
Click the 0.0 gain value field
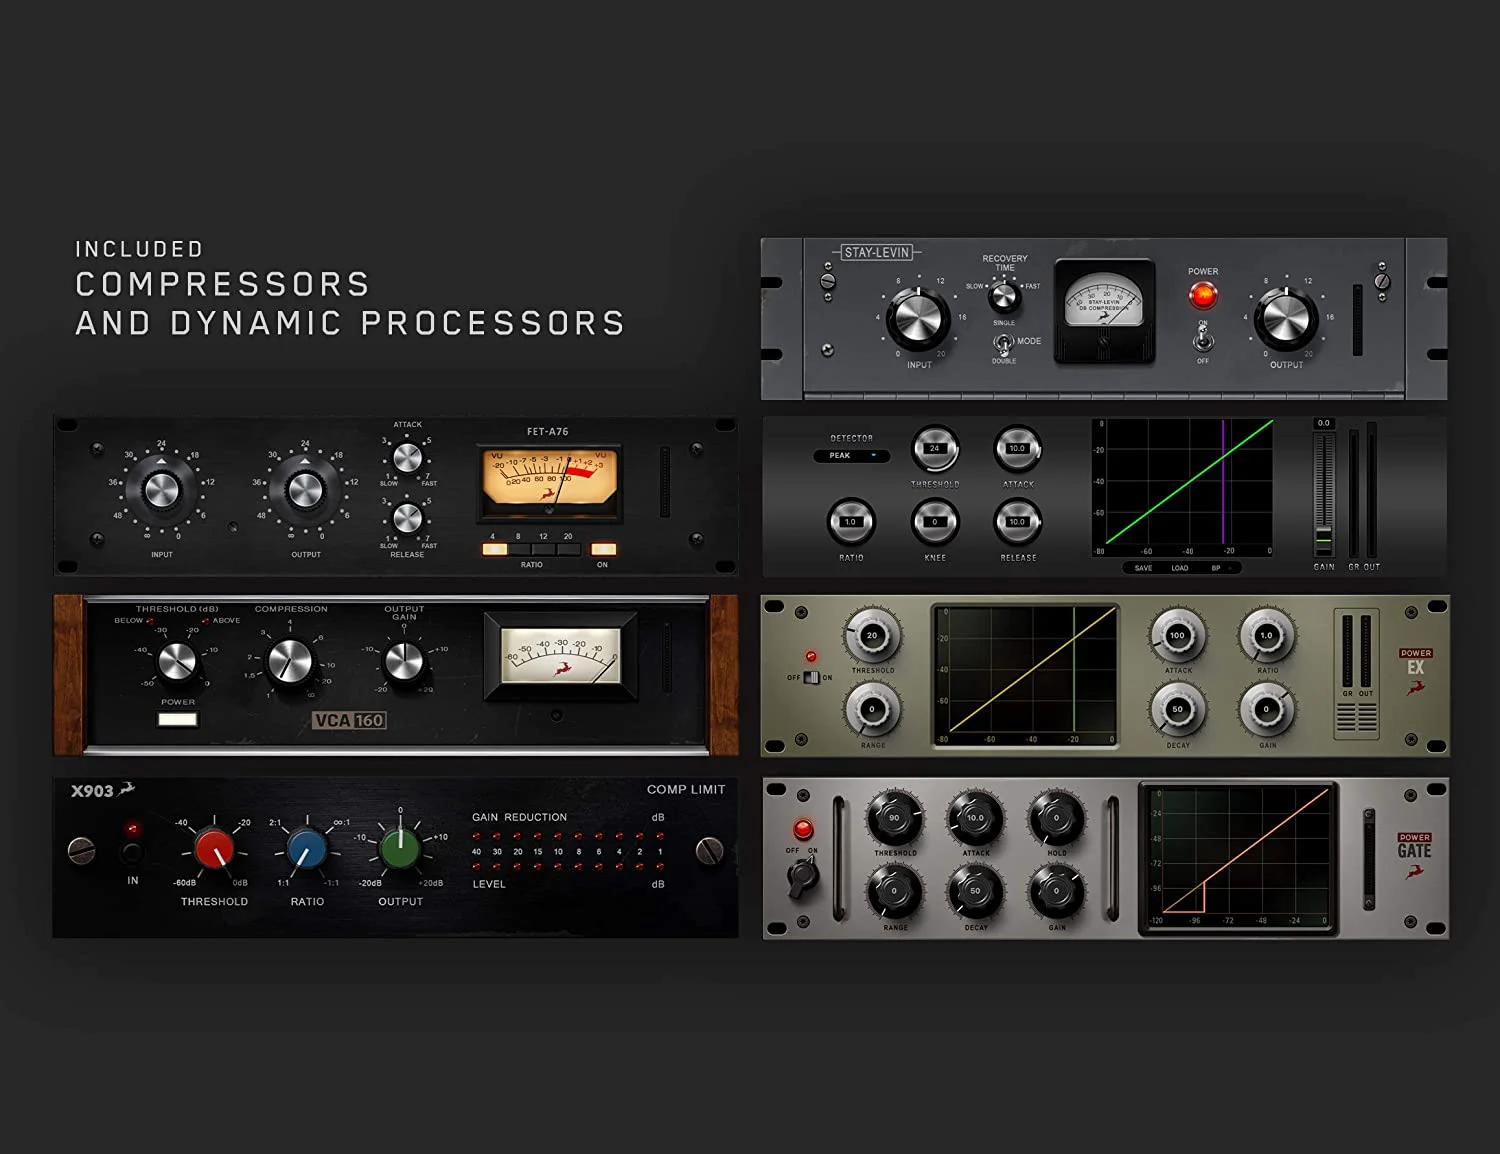coord(1323,423)
